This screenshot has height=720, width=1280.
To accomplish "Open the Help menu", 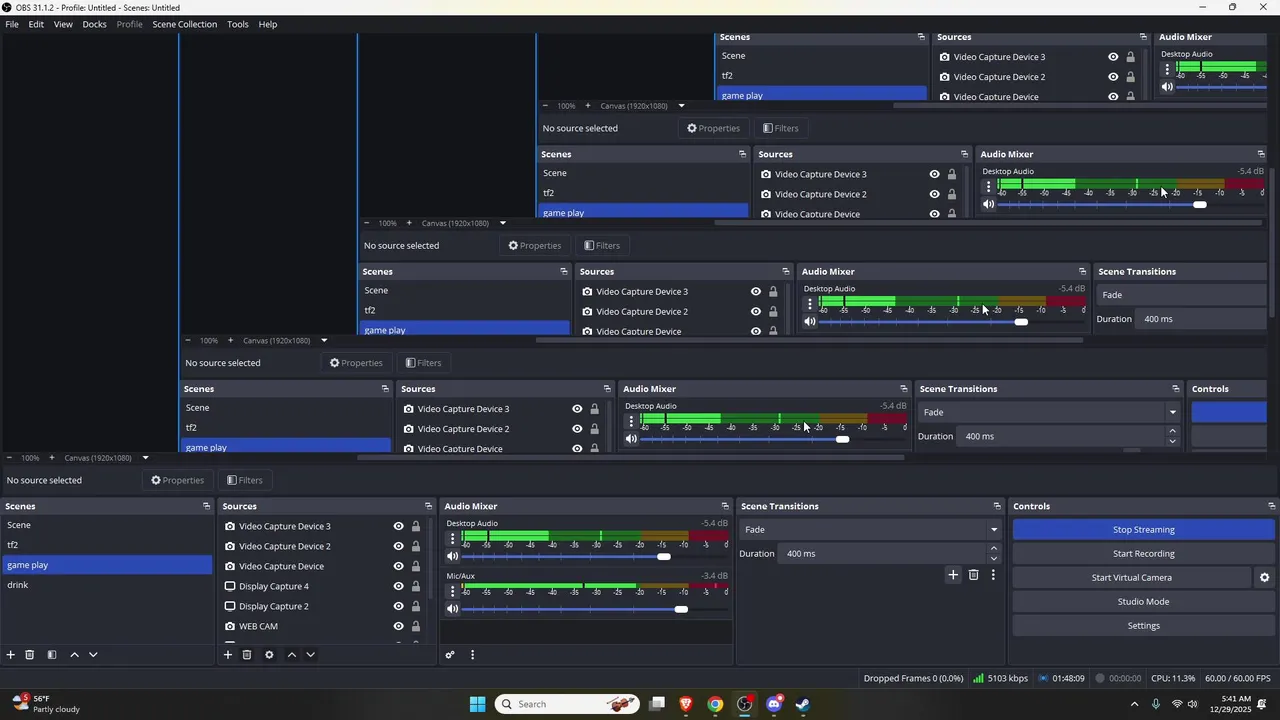I will (x=268, y=24).
